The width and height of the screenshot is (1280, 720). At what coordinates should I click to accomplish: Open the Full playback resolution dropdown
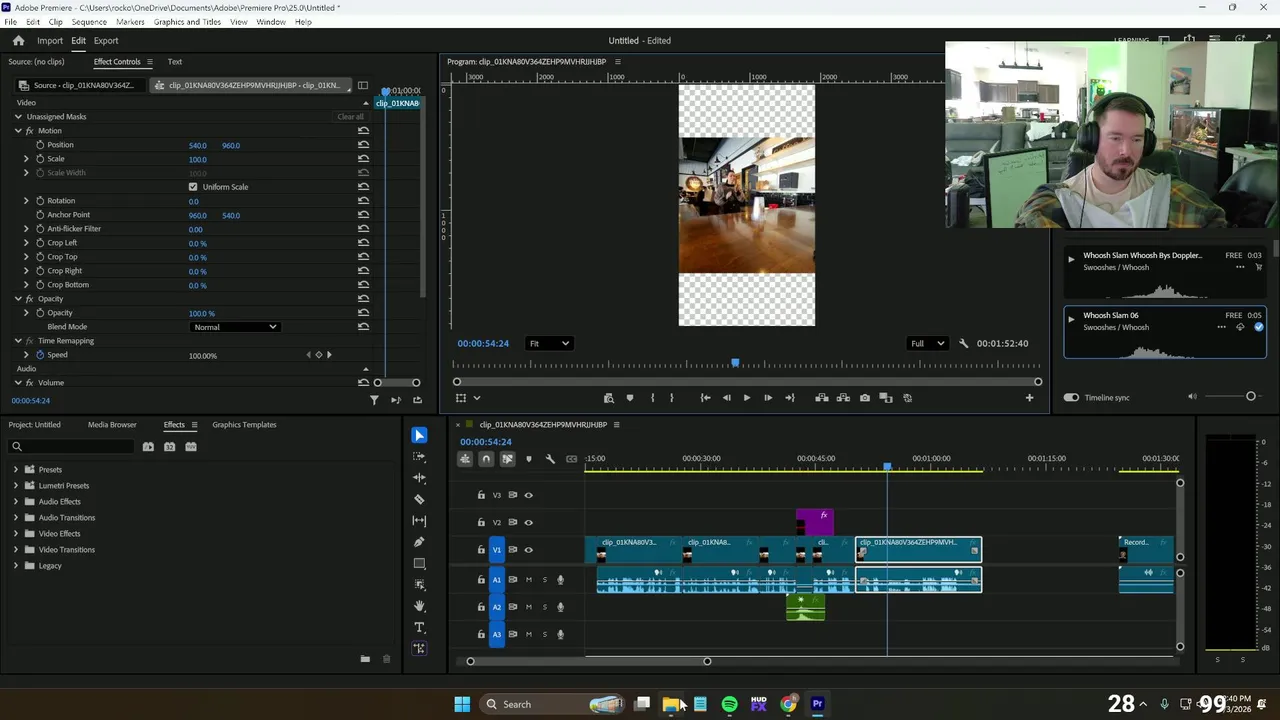[927, 344]
